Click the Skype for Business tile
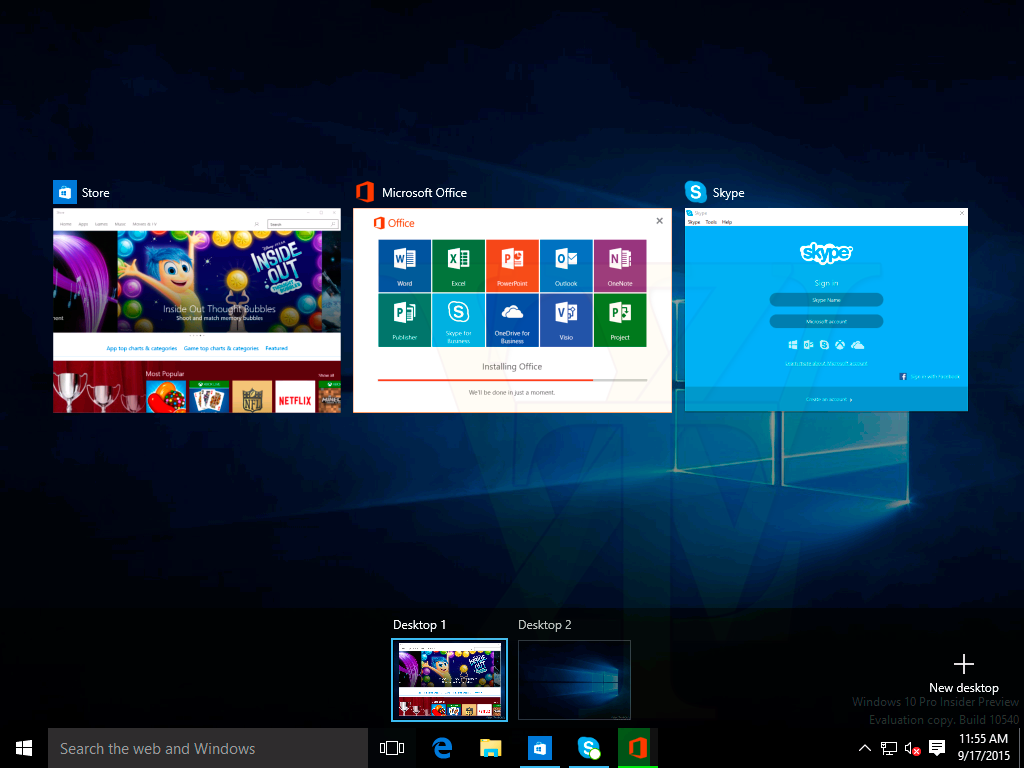The height and width of the screenshot is (768, 1024). pyautogui.click(x=458, y=320)
